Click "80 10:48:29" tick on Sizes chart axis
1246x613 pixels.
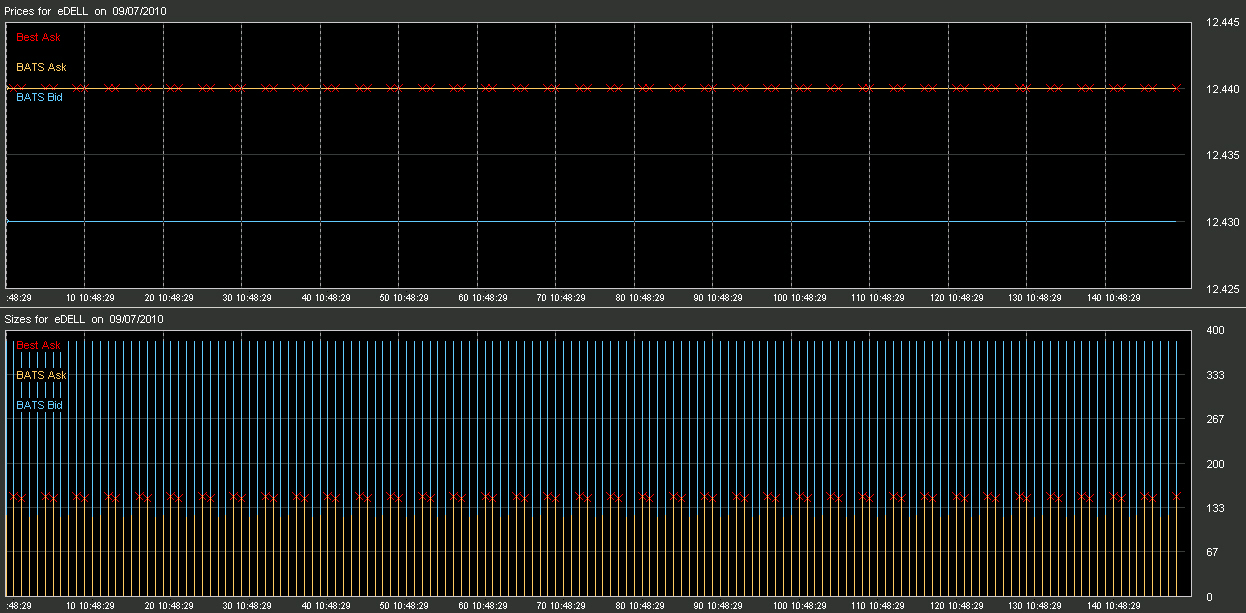(x=639, y=606)
